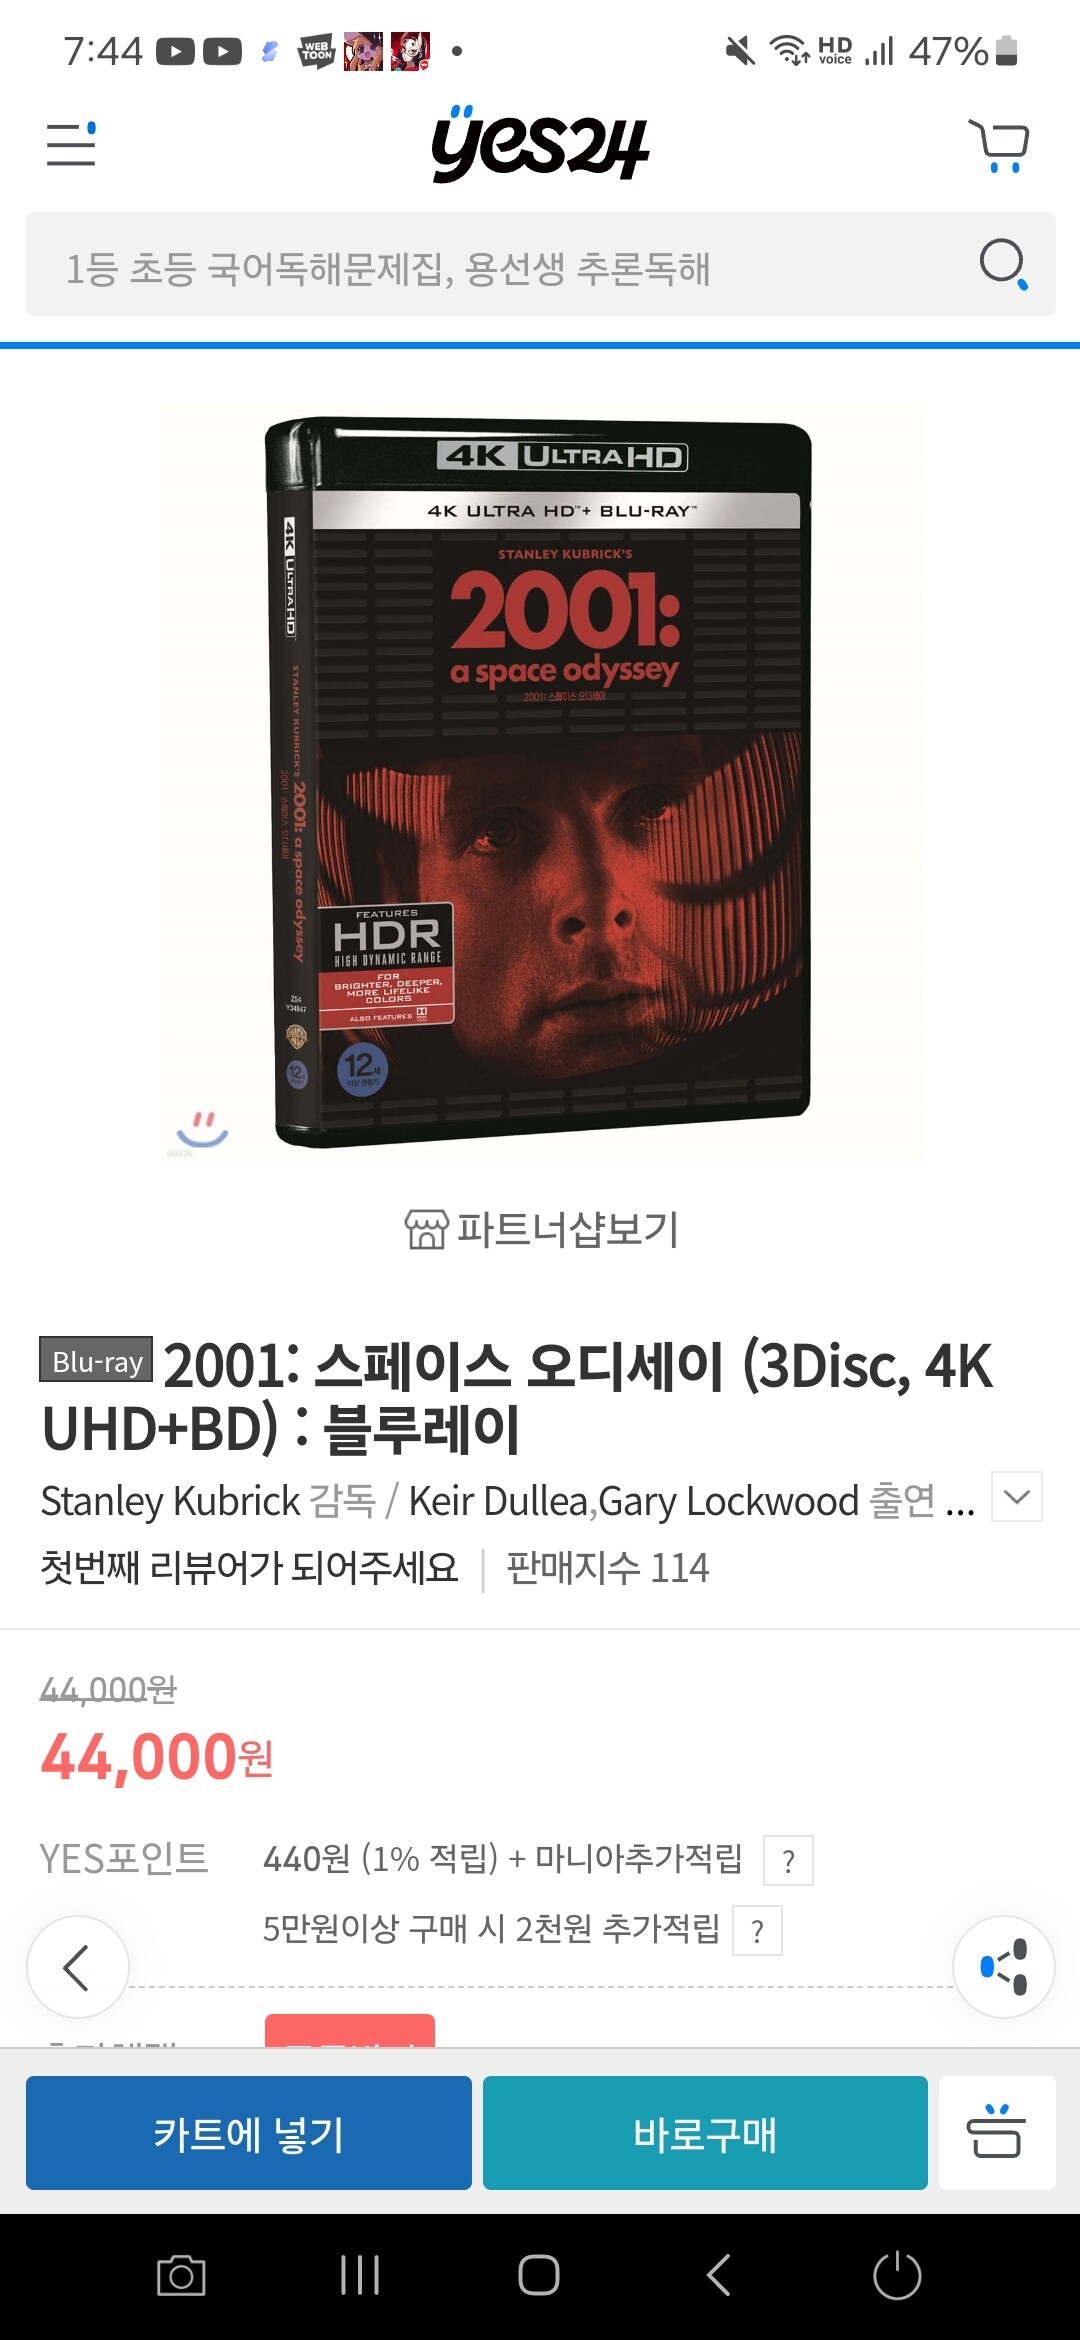Open help for 마니아추가적립 question mark
The image size is (1080, 2340).
(x=788, y=1860)
